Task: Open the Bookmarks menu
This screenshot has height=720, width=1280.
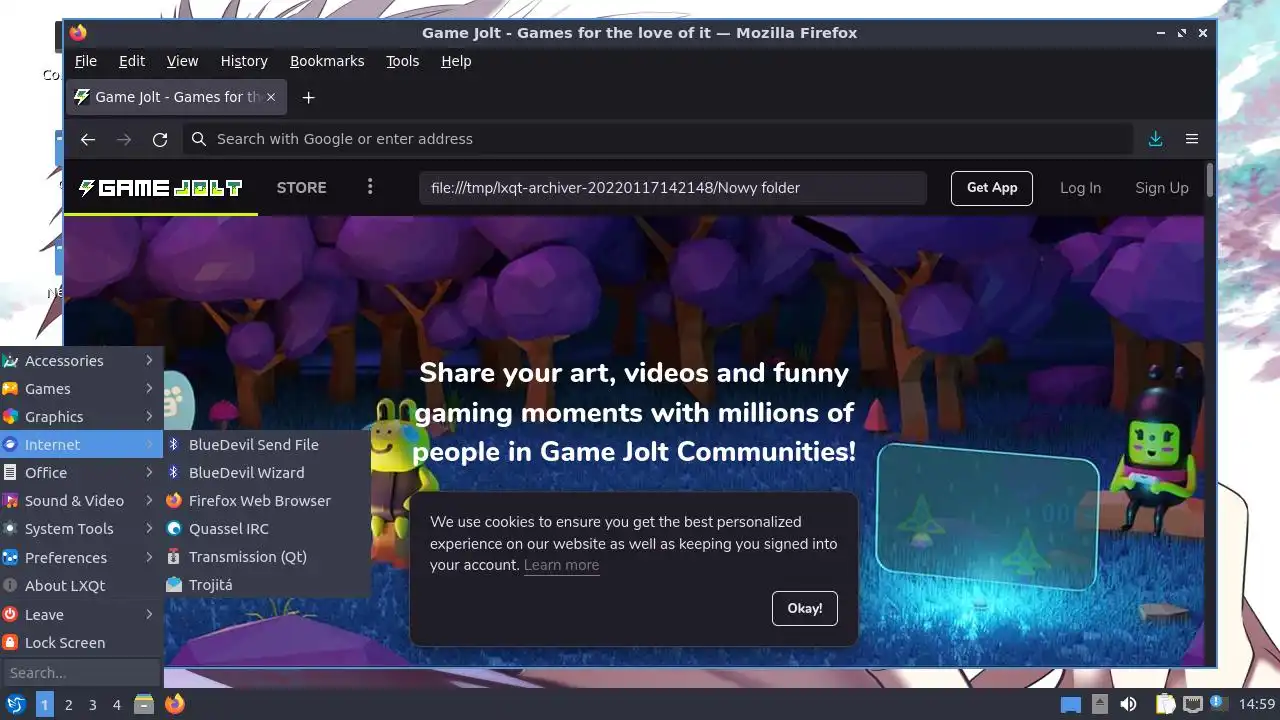Action: click(327, 61)
